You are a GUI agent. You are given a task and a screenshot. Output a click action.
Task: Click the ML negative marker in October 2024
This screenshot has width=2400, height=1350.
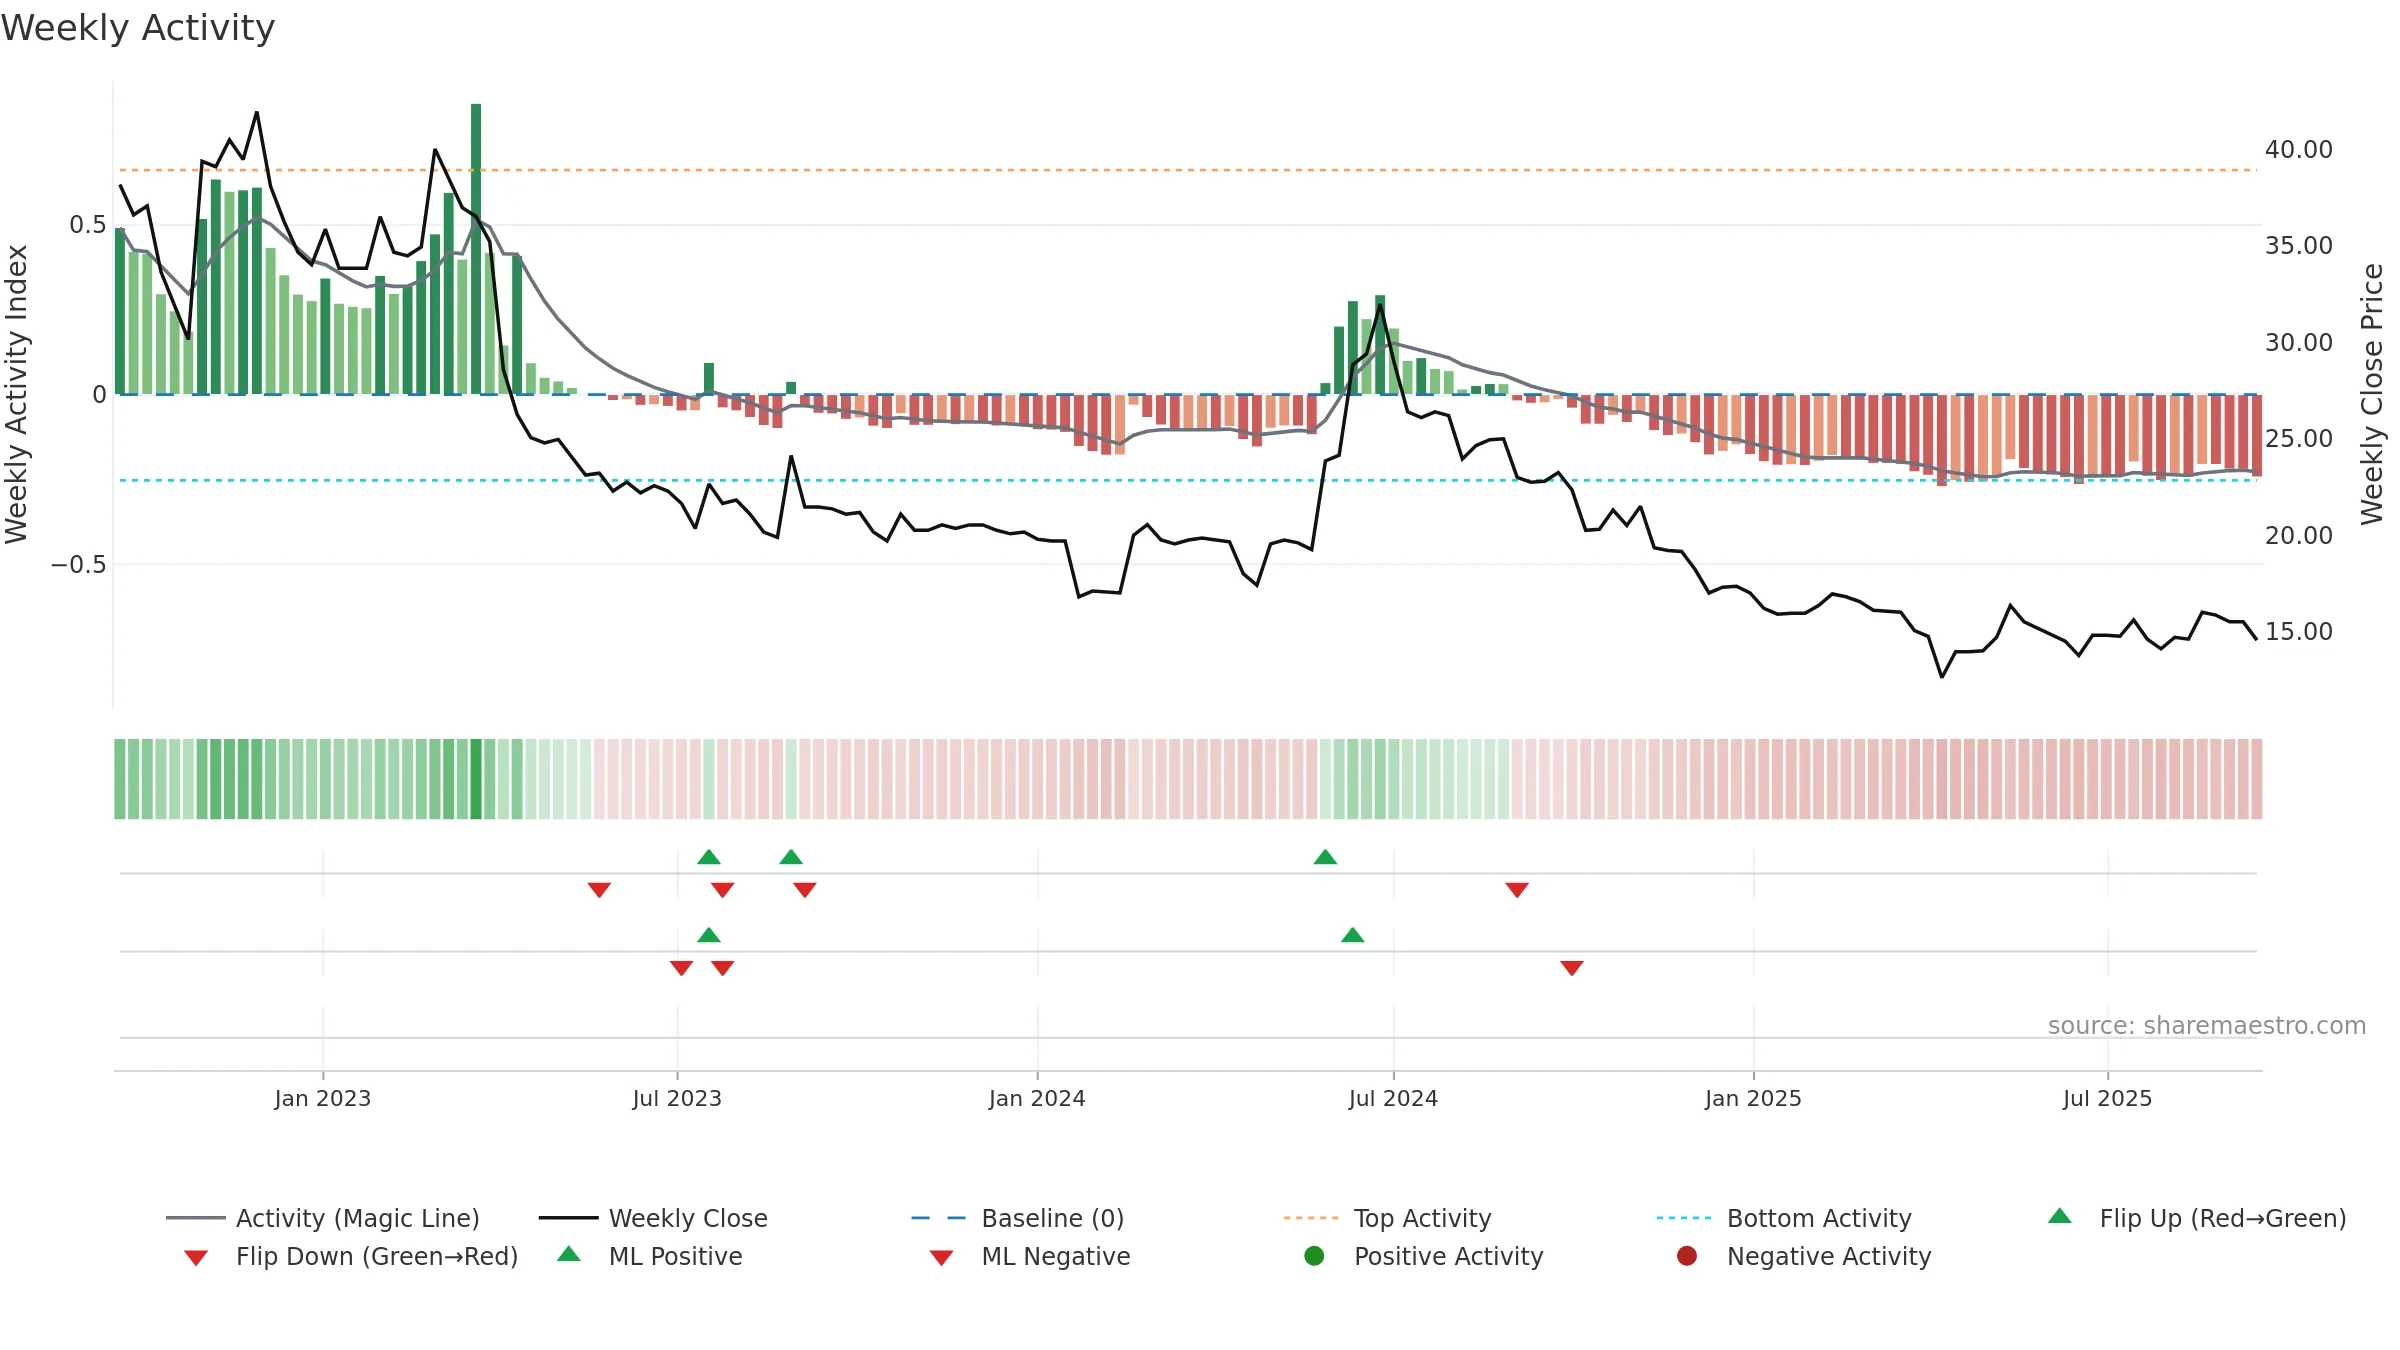pyautogui.click(x=1572, y=968)
